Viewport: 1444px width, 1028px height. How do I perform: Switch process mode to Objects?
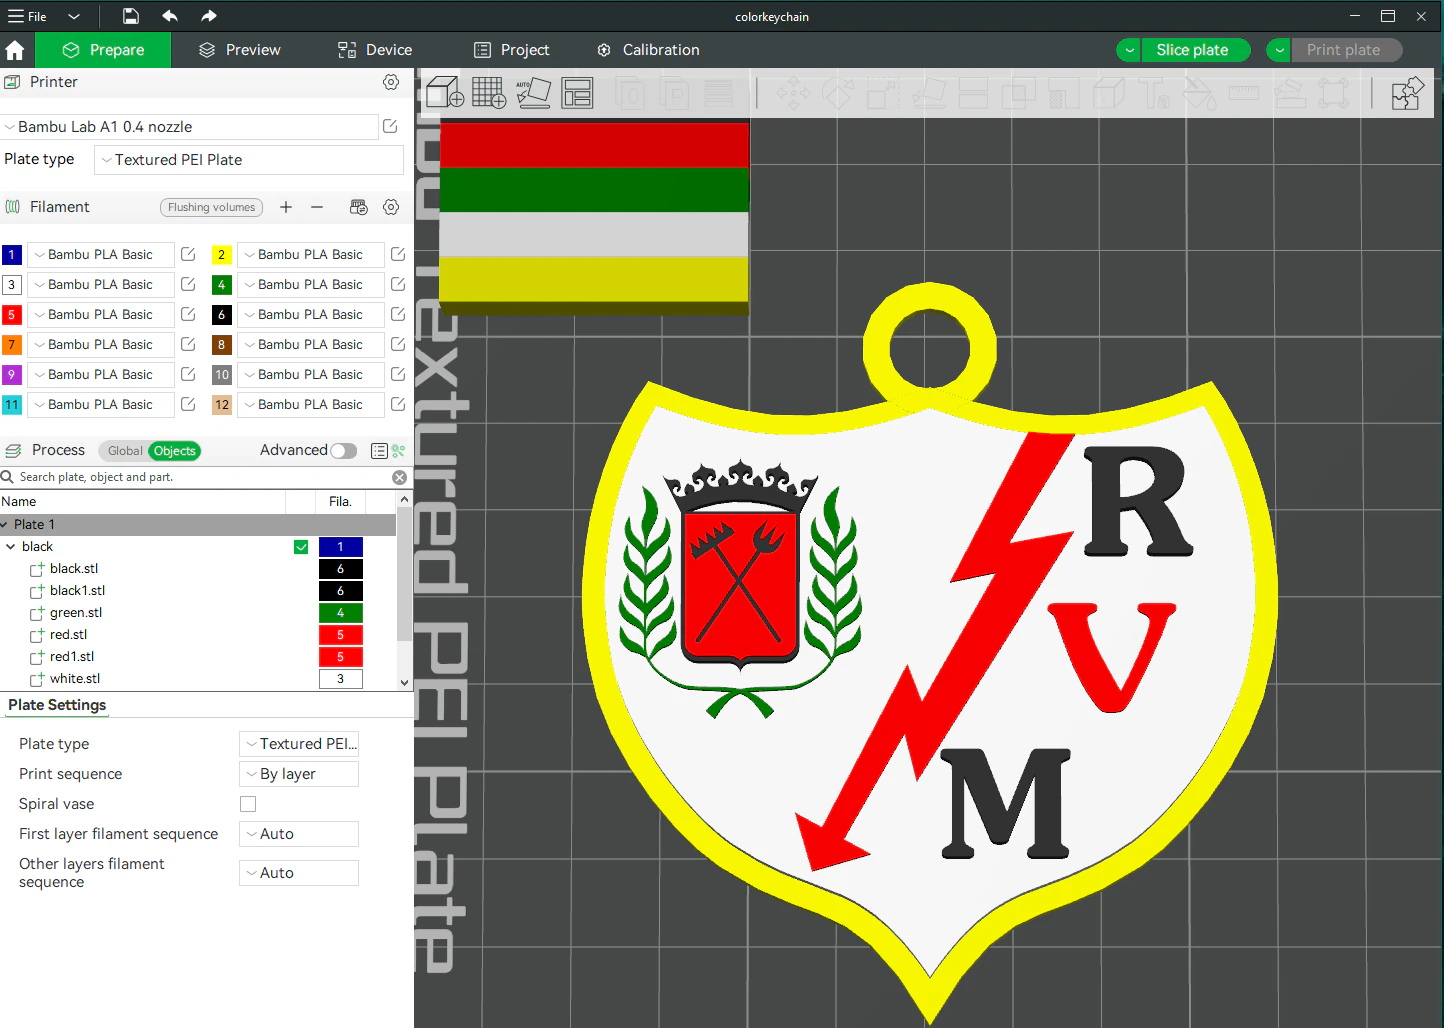pyautogui.click(x=175, y=451)
